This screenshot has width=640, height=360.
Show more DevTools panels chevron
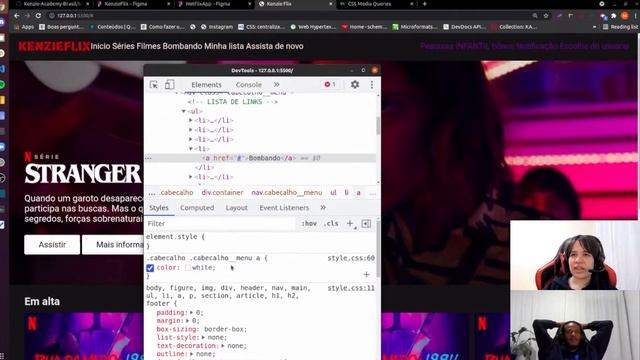[x=276, y=84]
